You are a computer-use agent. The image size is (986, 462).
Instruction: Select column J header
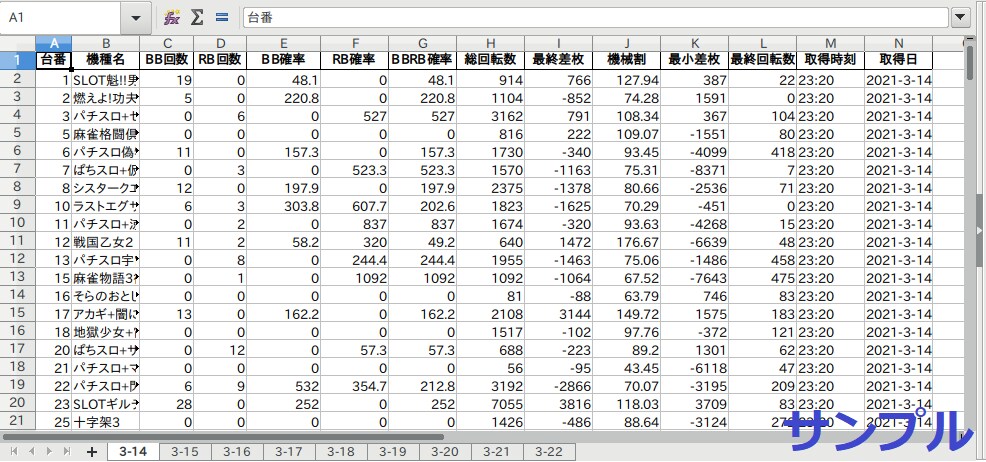[626, 43]
